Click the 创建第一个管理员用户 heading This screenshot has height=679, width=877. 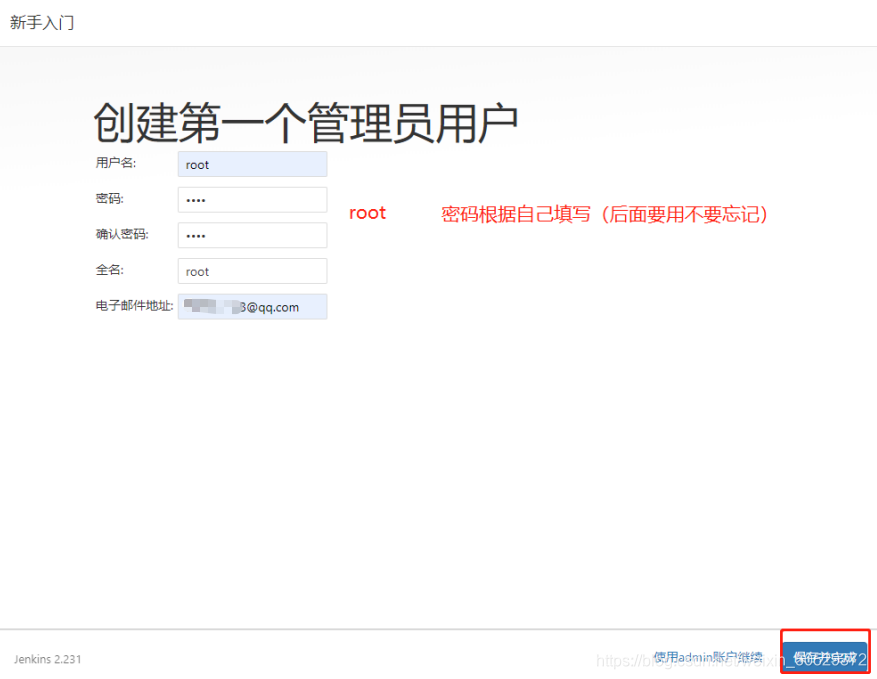point(305,123)
